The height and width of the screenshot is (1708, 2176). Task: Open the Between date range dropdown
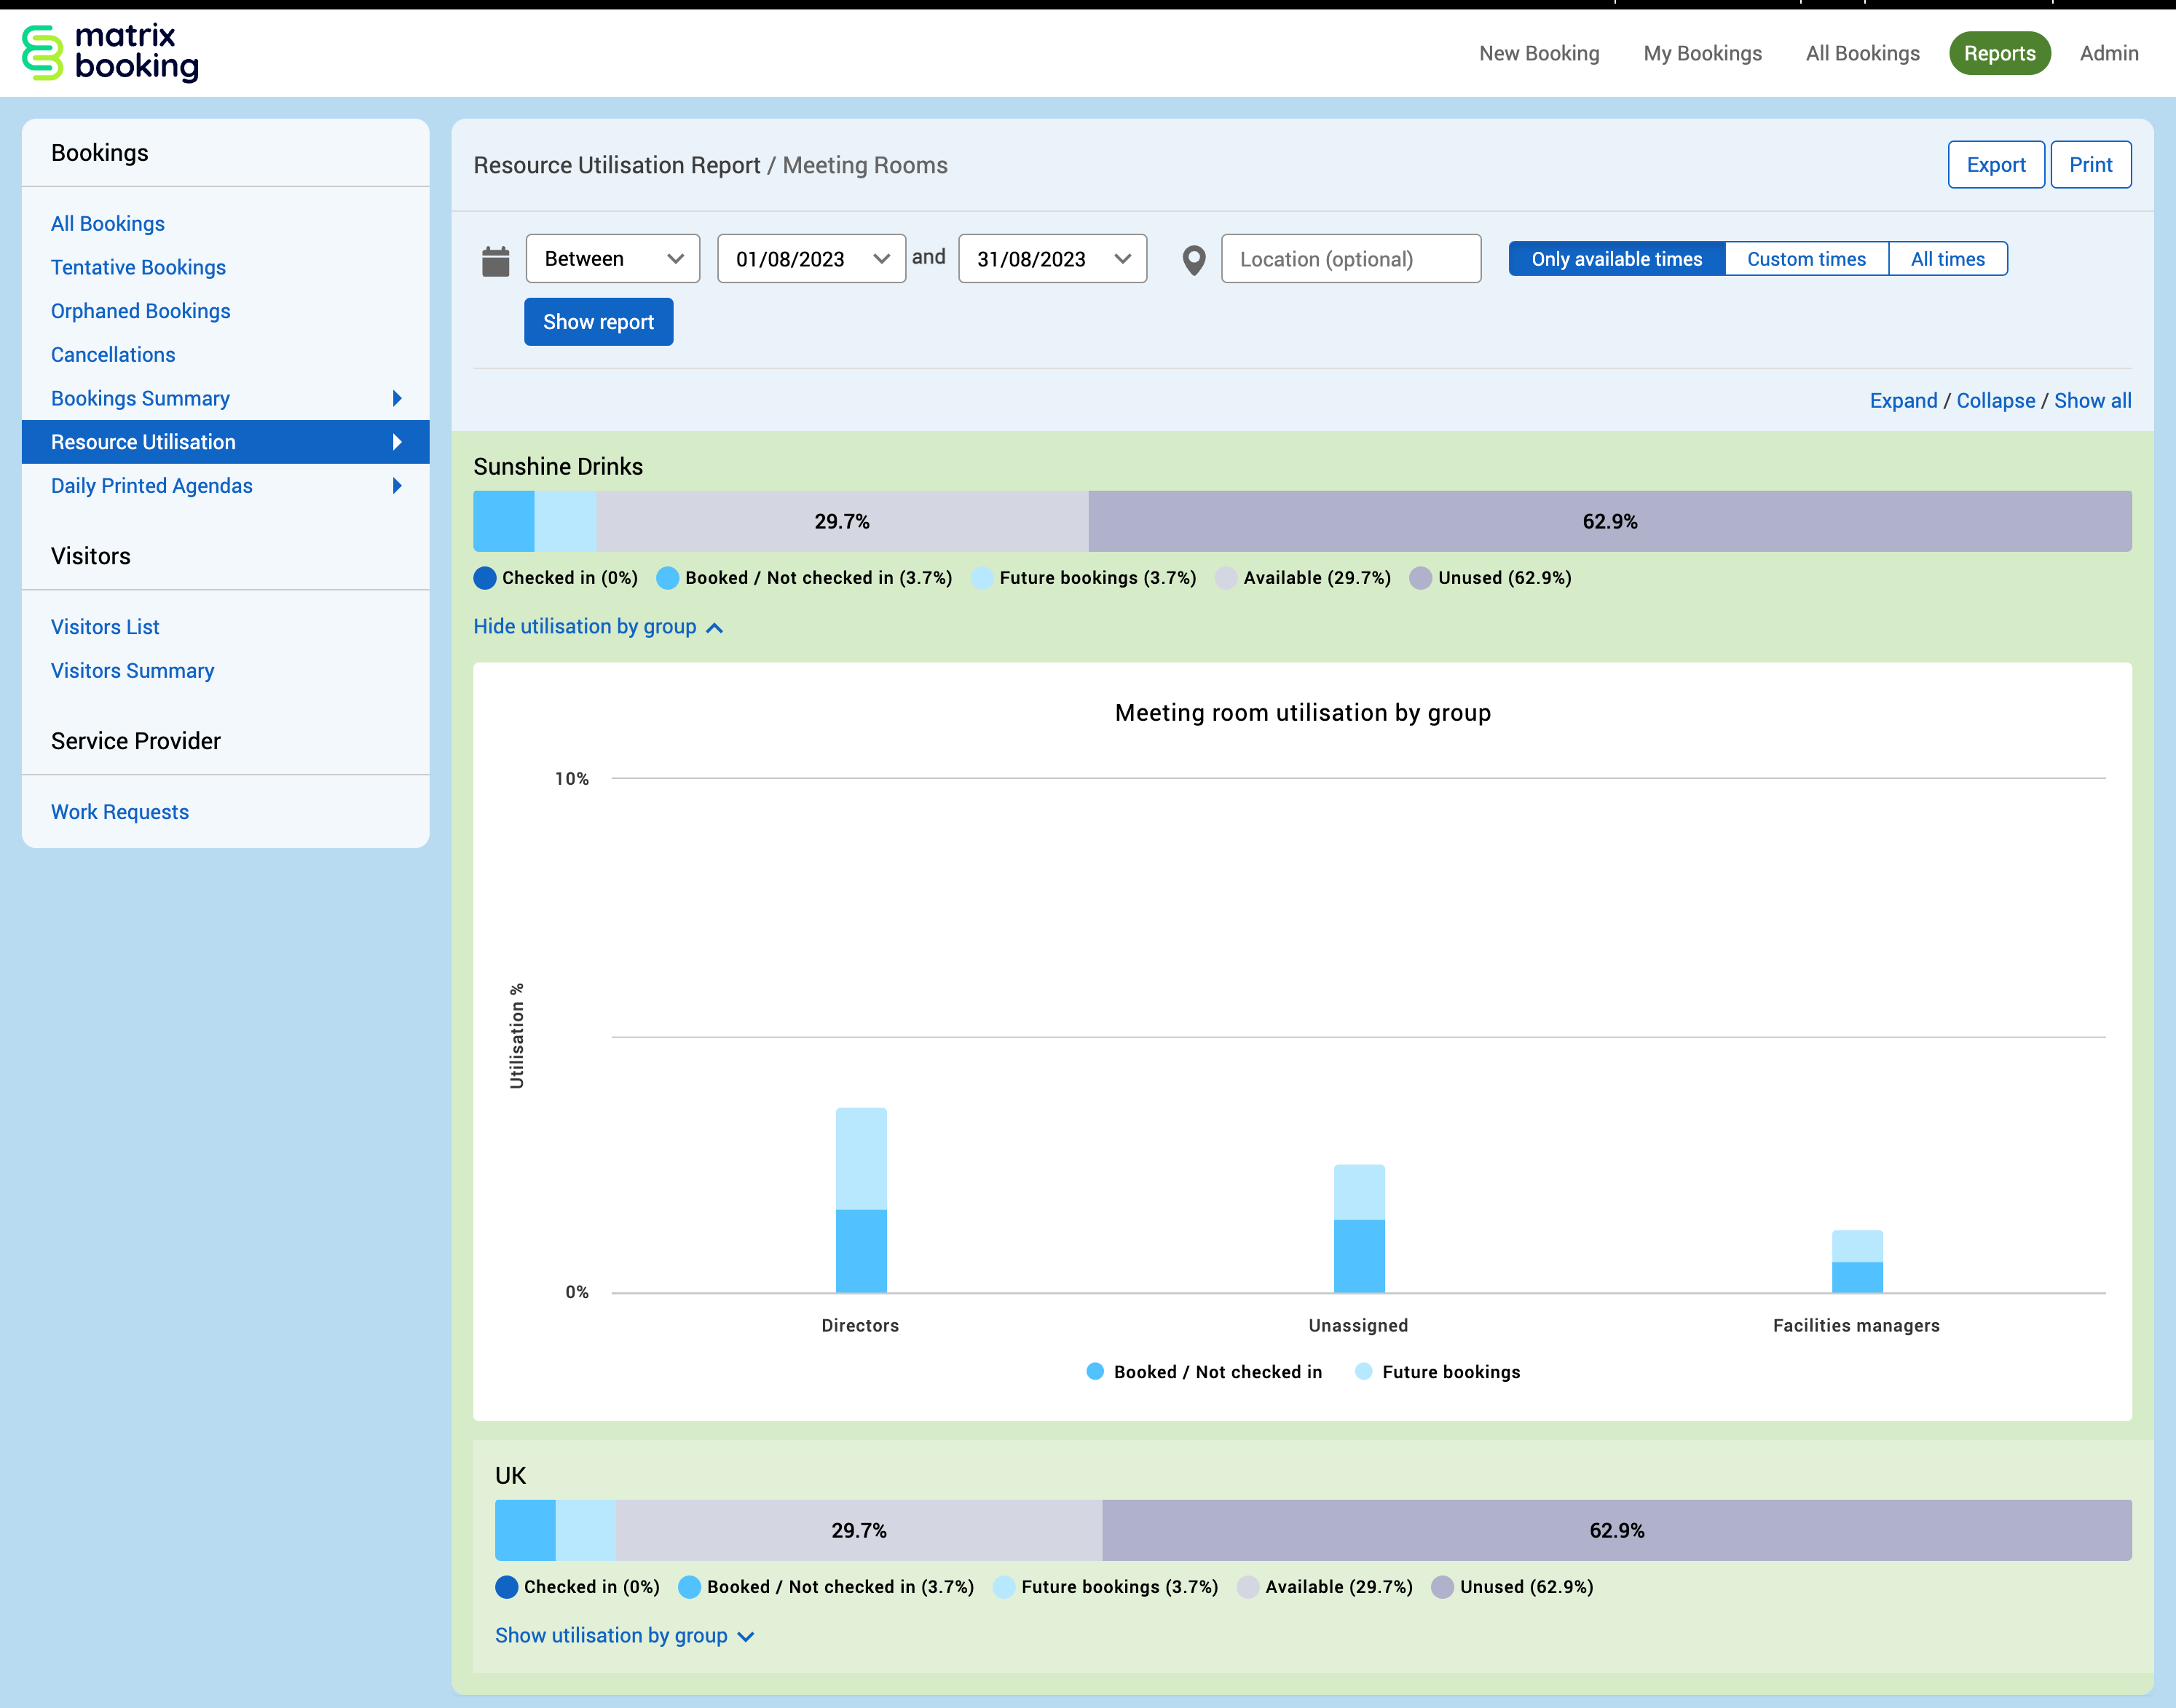tap(612, 259)
